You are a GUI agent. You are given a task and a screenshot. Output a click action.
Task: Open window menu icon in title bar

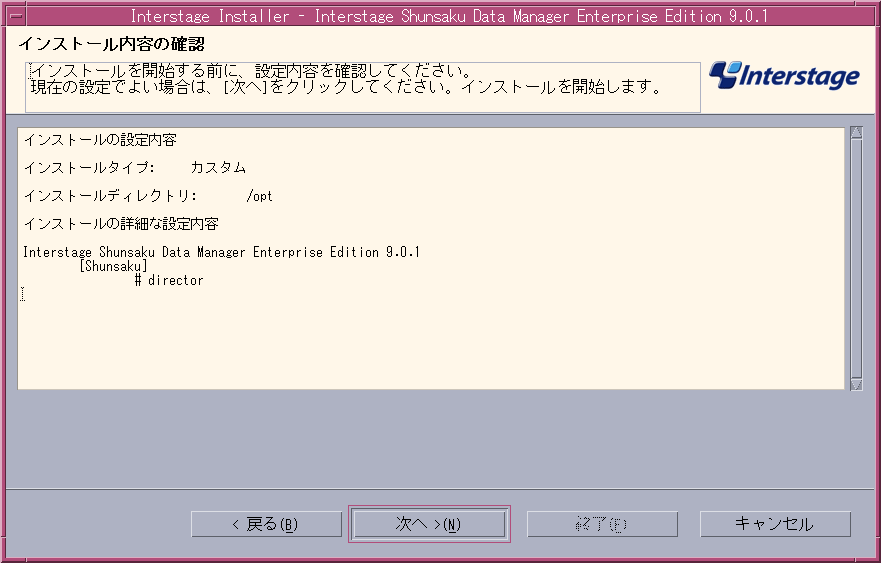16,16
